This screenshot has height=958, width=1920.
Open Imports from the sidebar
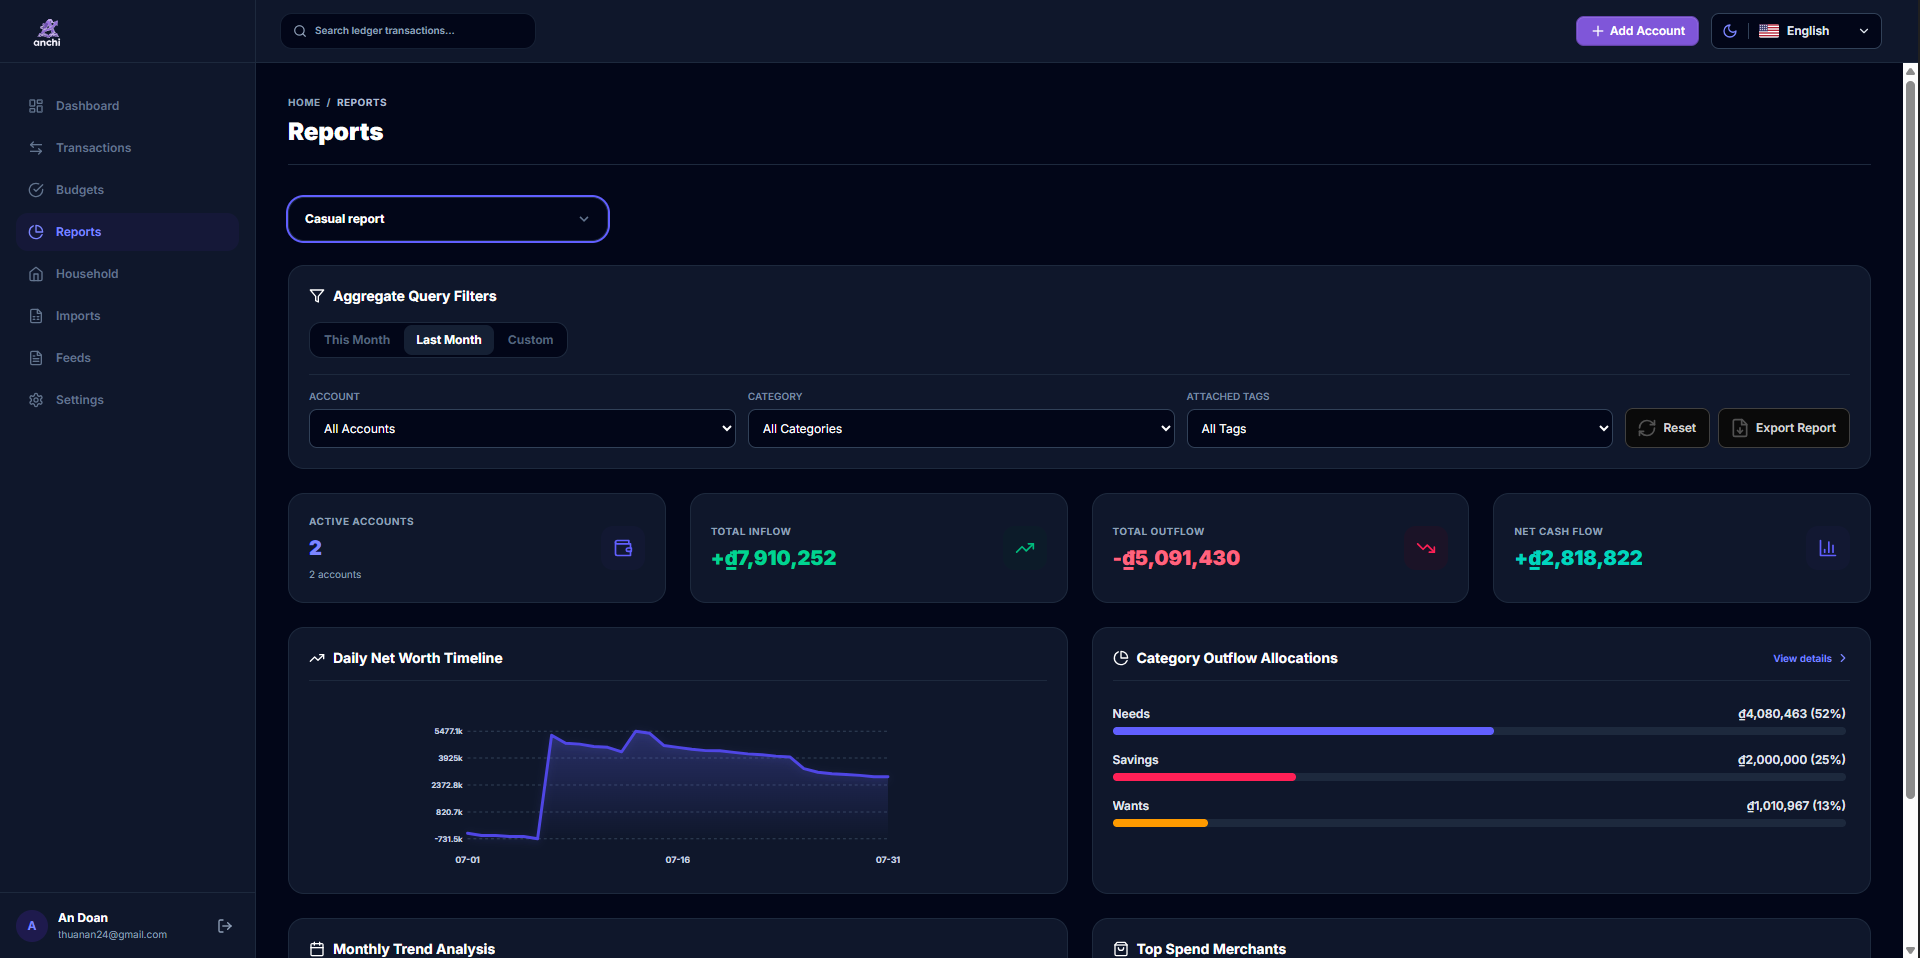[x=128, y=316]
